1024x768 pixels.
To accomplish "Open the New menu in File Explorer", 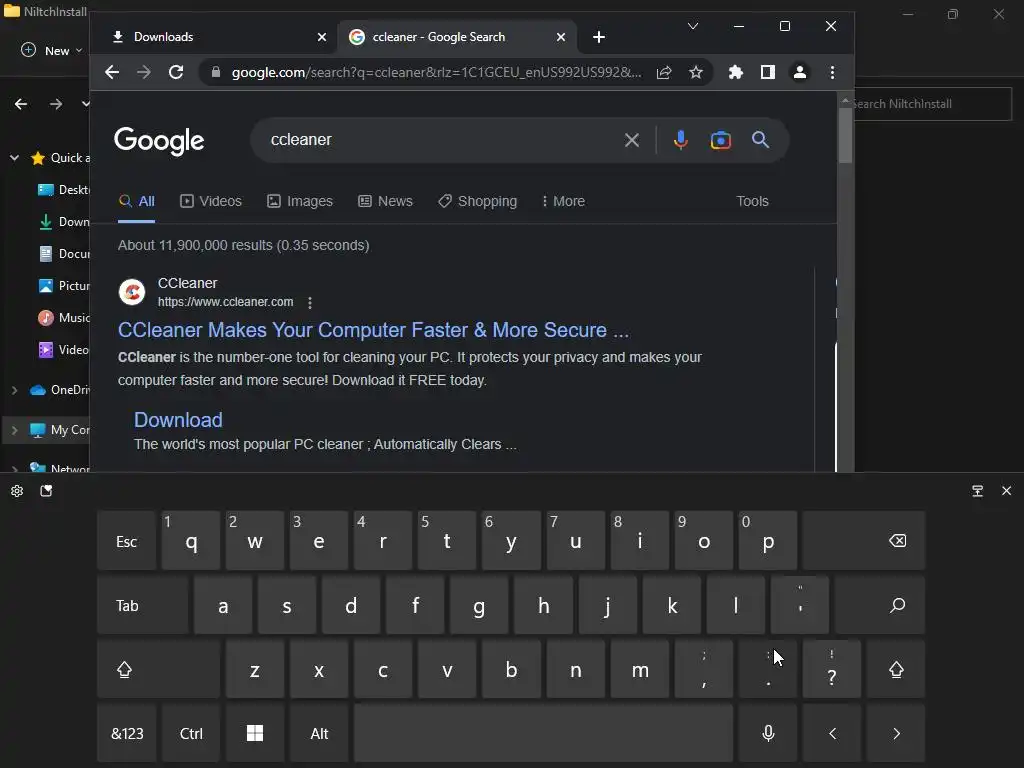I will (52, 50).
